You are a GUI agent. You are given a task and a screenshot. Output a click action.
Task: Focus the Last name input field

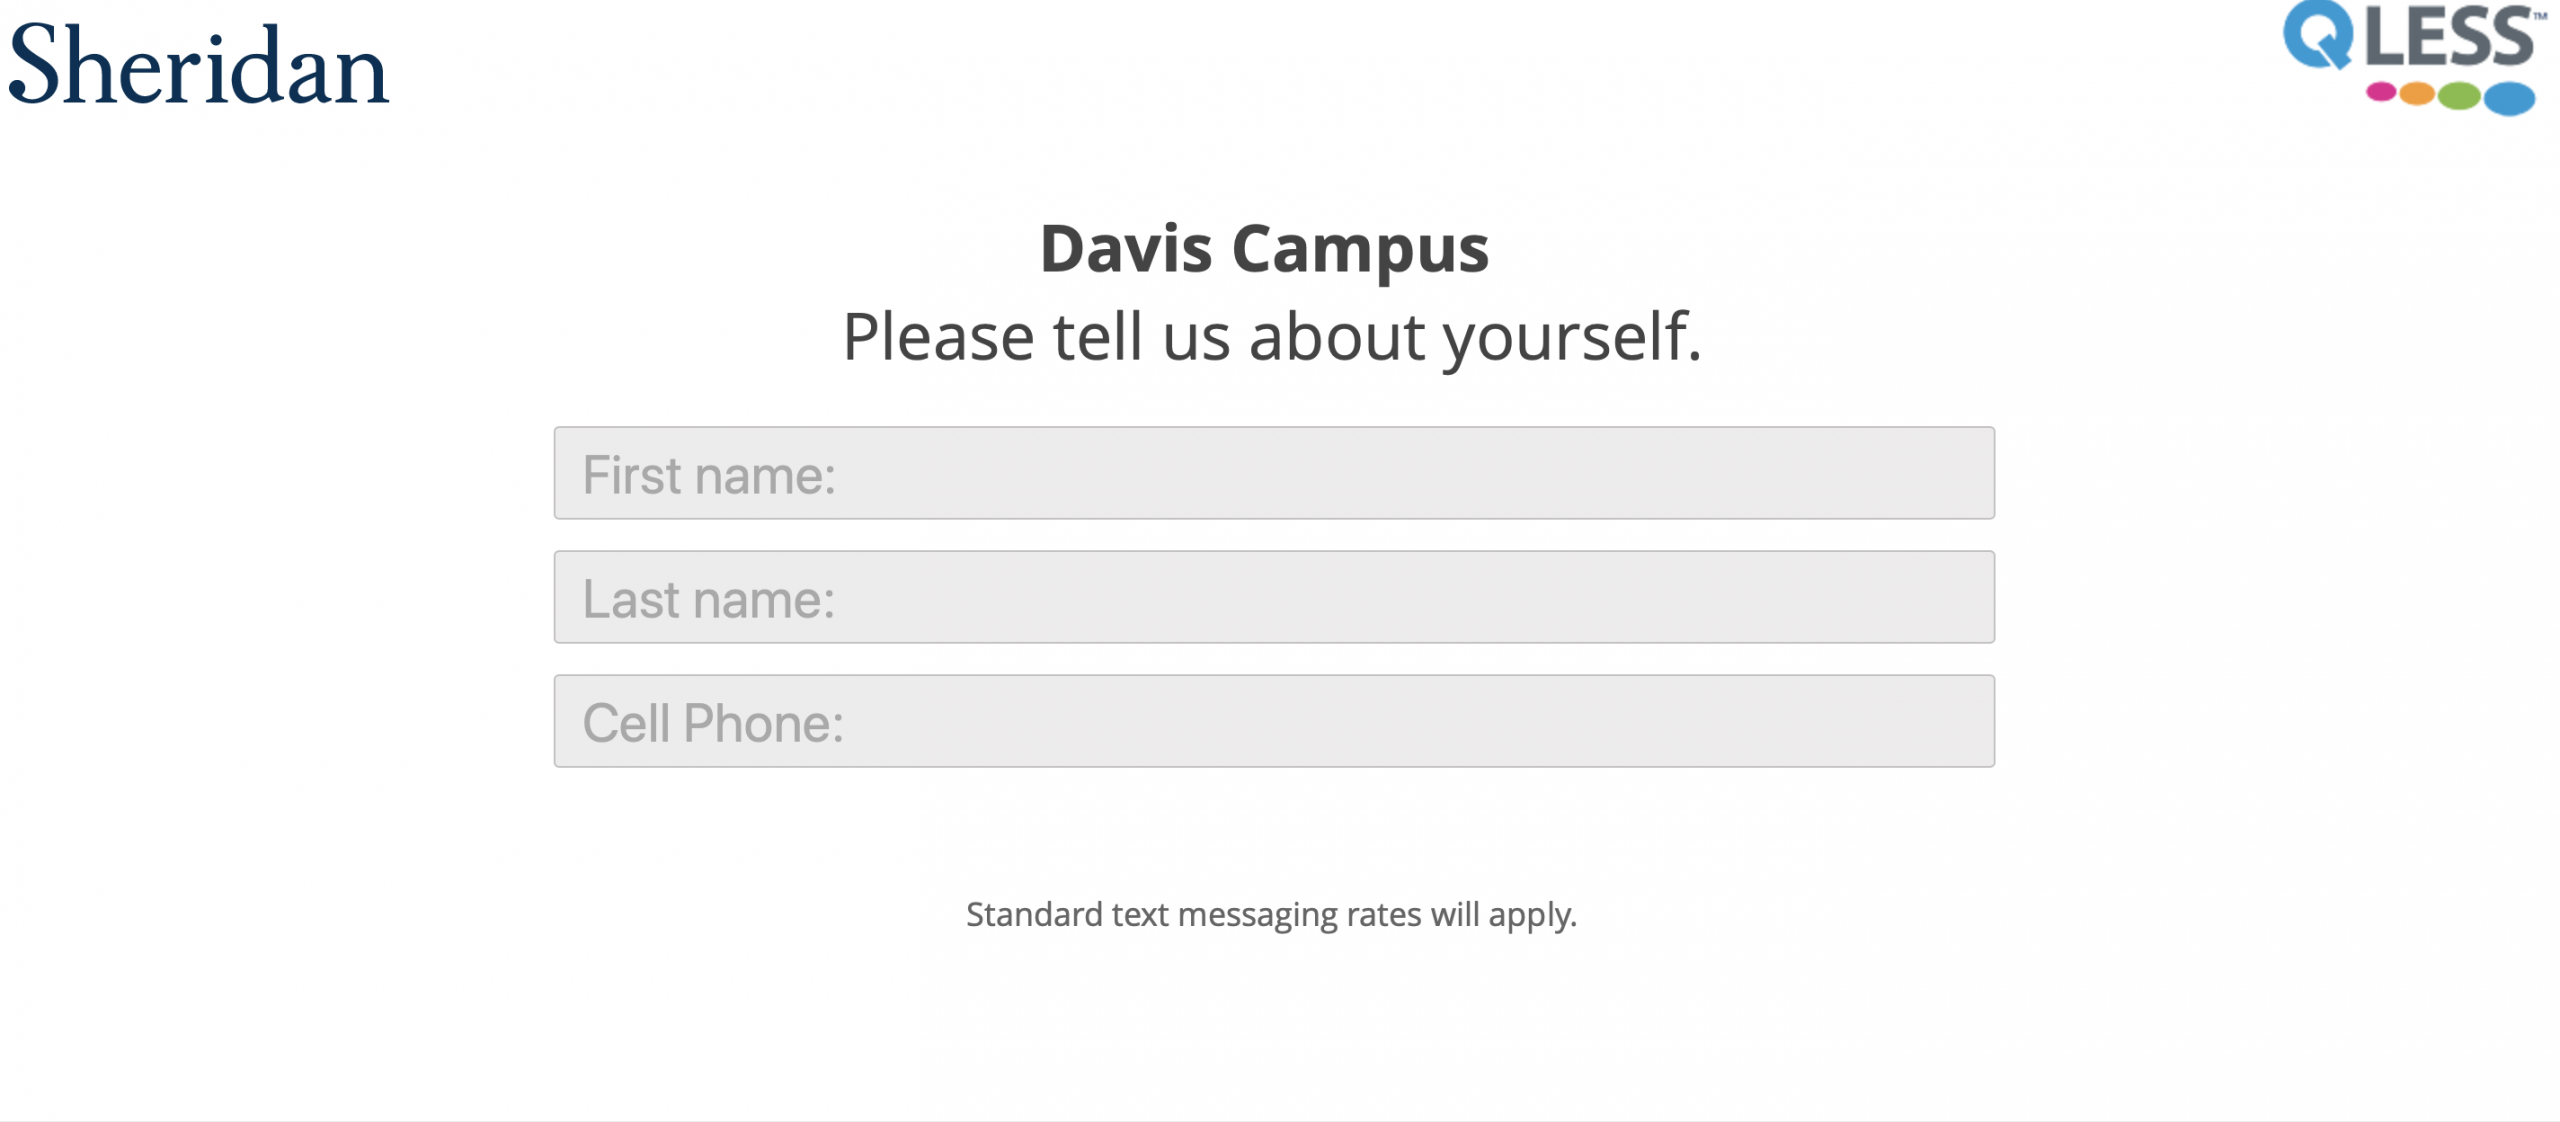(1274, 597)
